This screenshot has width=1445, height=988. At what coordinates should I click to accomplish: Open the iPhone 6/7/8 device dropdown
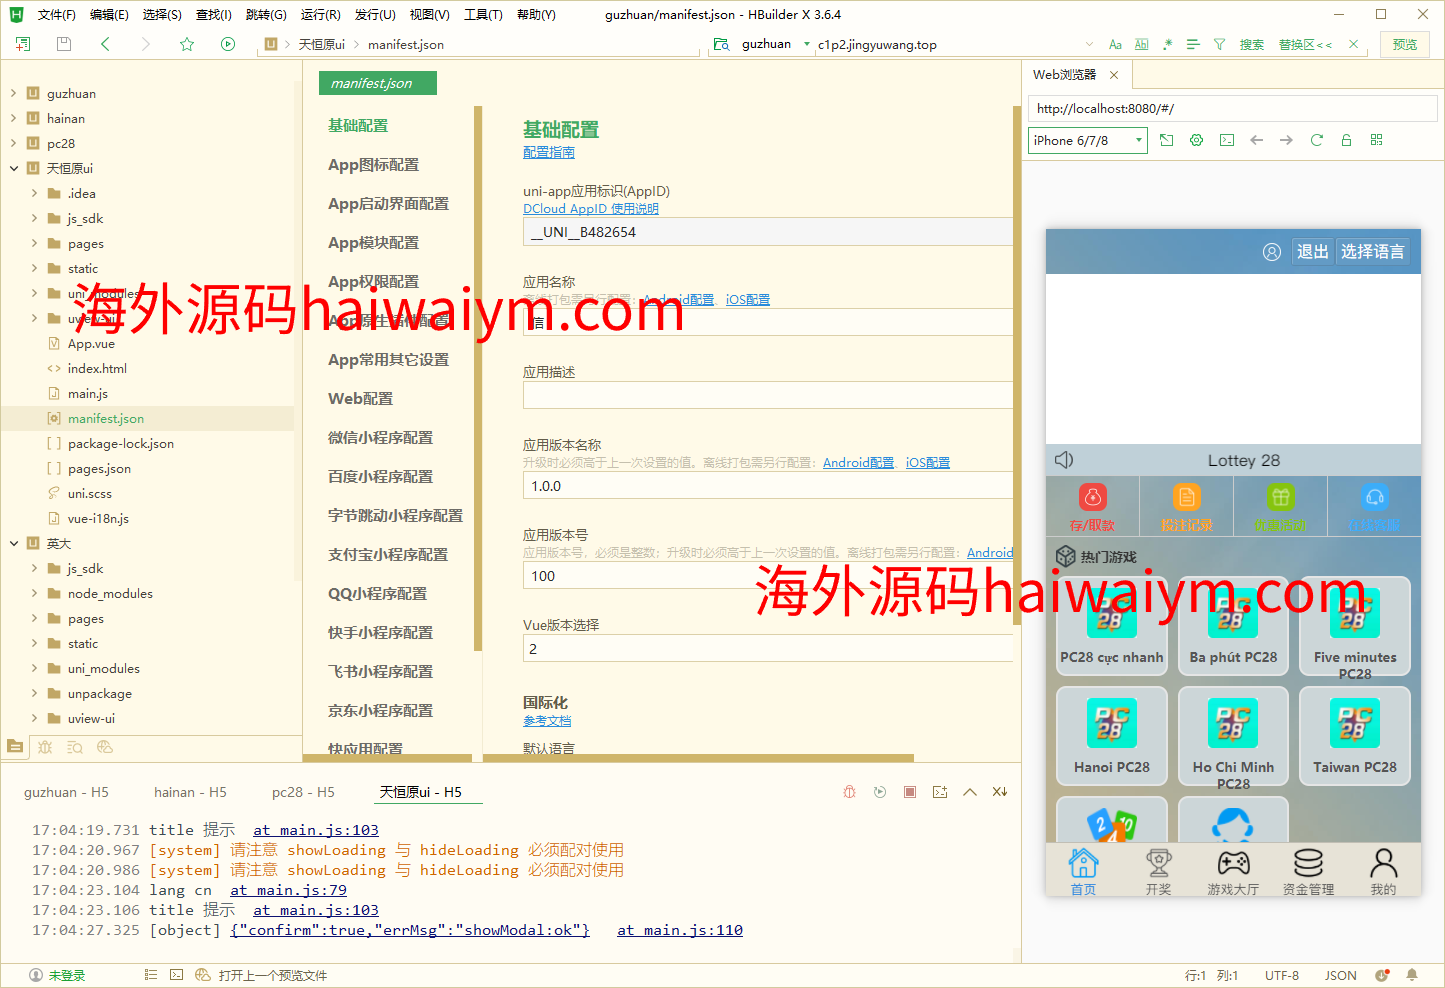click(1087, 141)
